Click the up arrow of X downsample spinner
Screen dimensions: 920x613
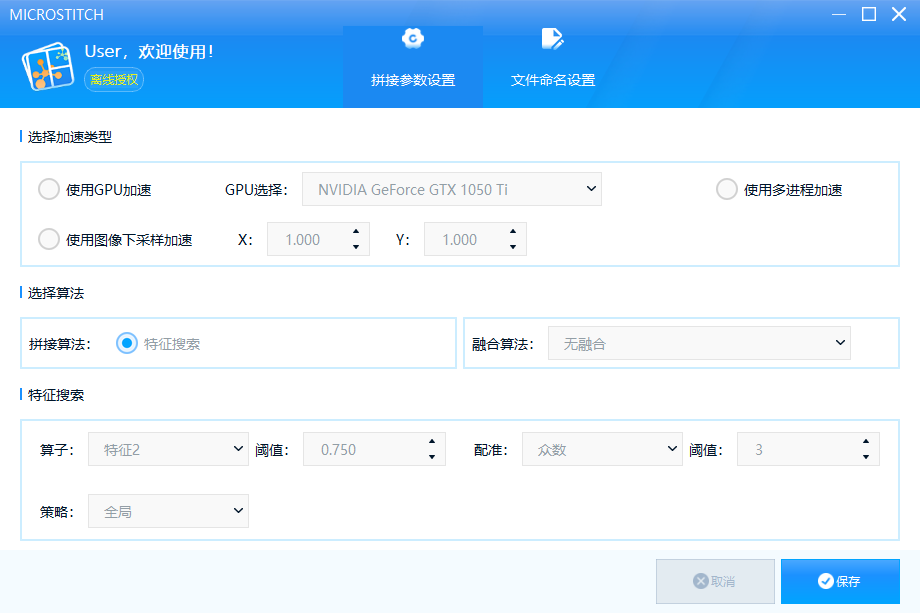click(355, 232)
